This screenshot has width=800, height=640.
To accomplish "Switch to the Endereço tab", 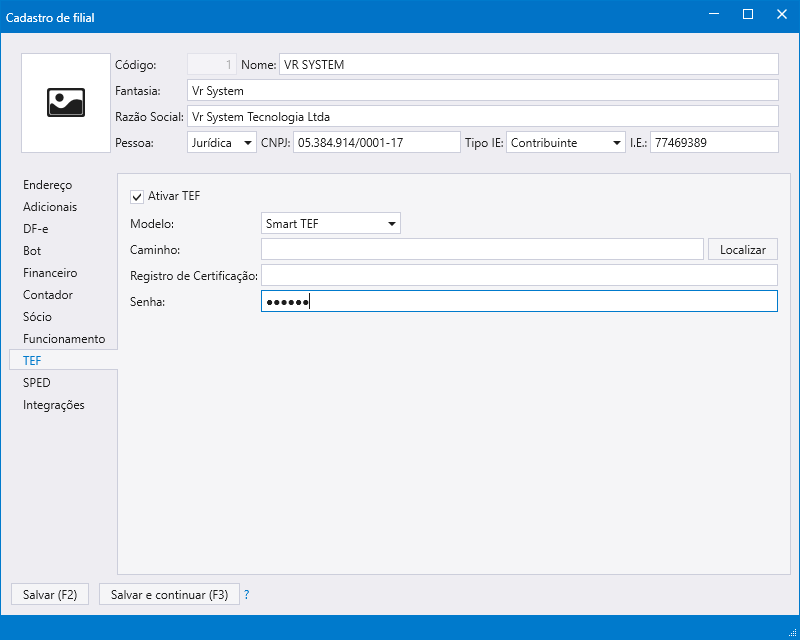I will point(47,185).
